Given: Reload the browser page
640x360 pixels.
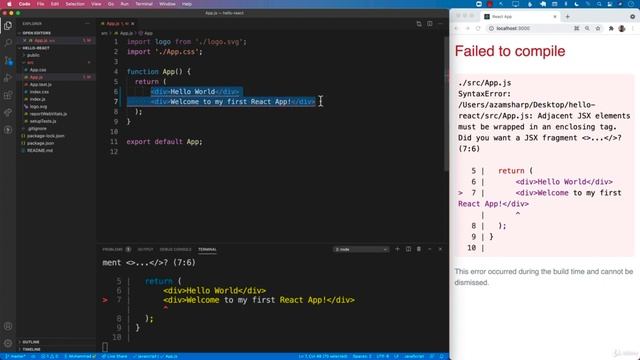Looking at the screenshot, I should [478, 29].
